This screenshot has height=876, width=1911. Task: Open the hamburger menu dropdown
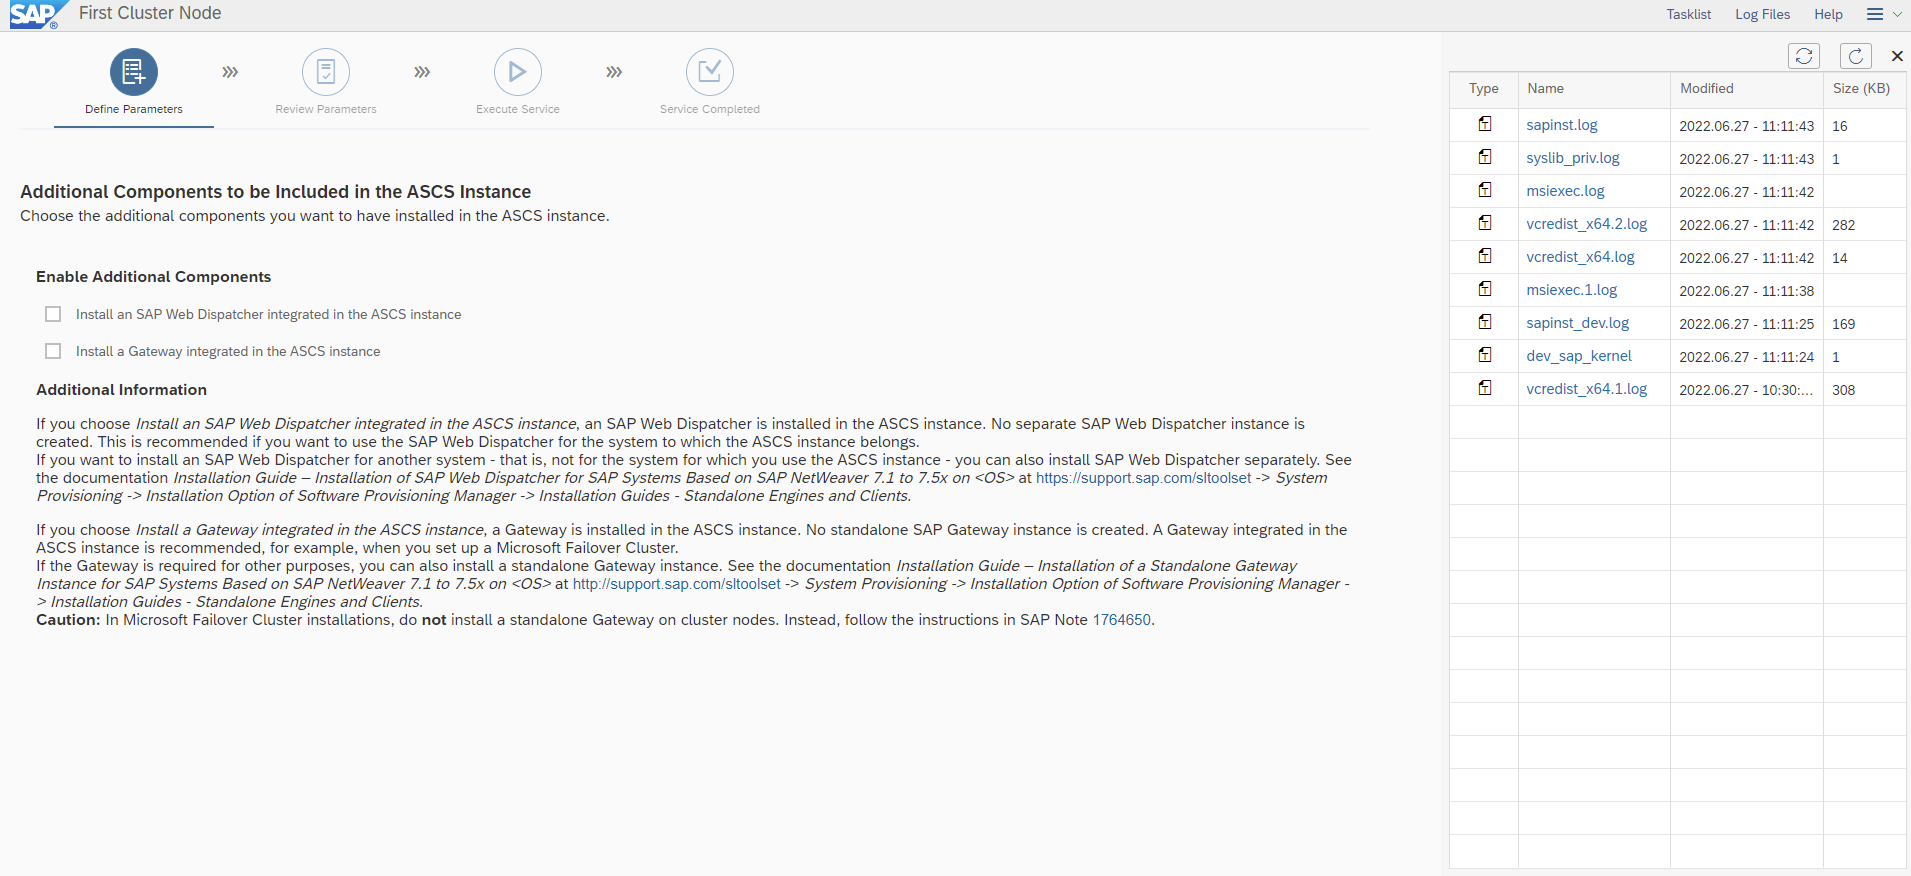click(x=1884, y=14)
